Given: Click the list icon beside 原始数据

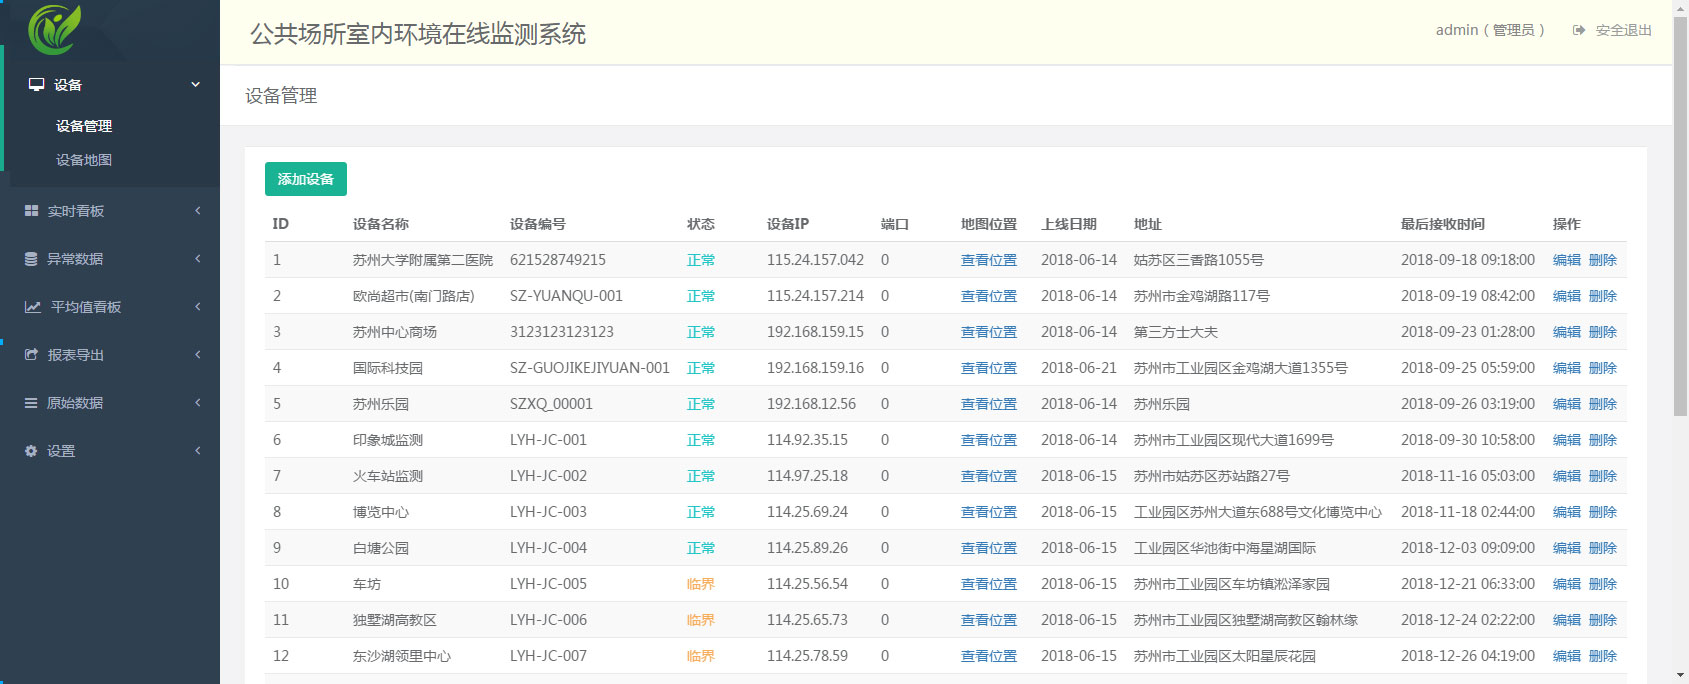Looking at the screenshot, I should 31,403.
